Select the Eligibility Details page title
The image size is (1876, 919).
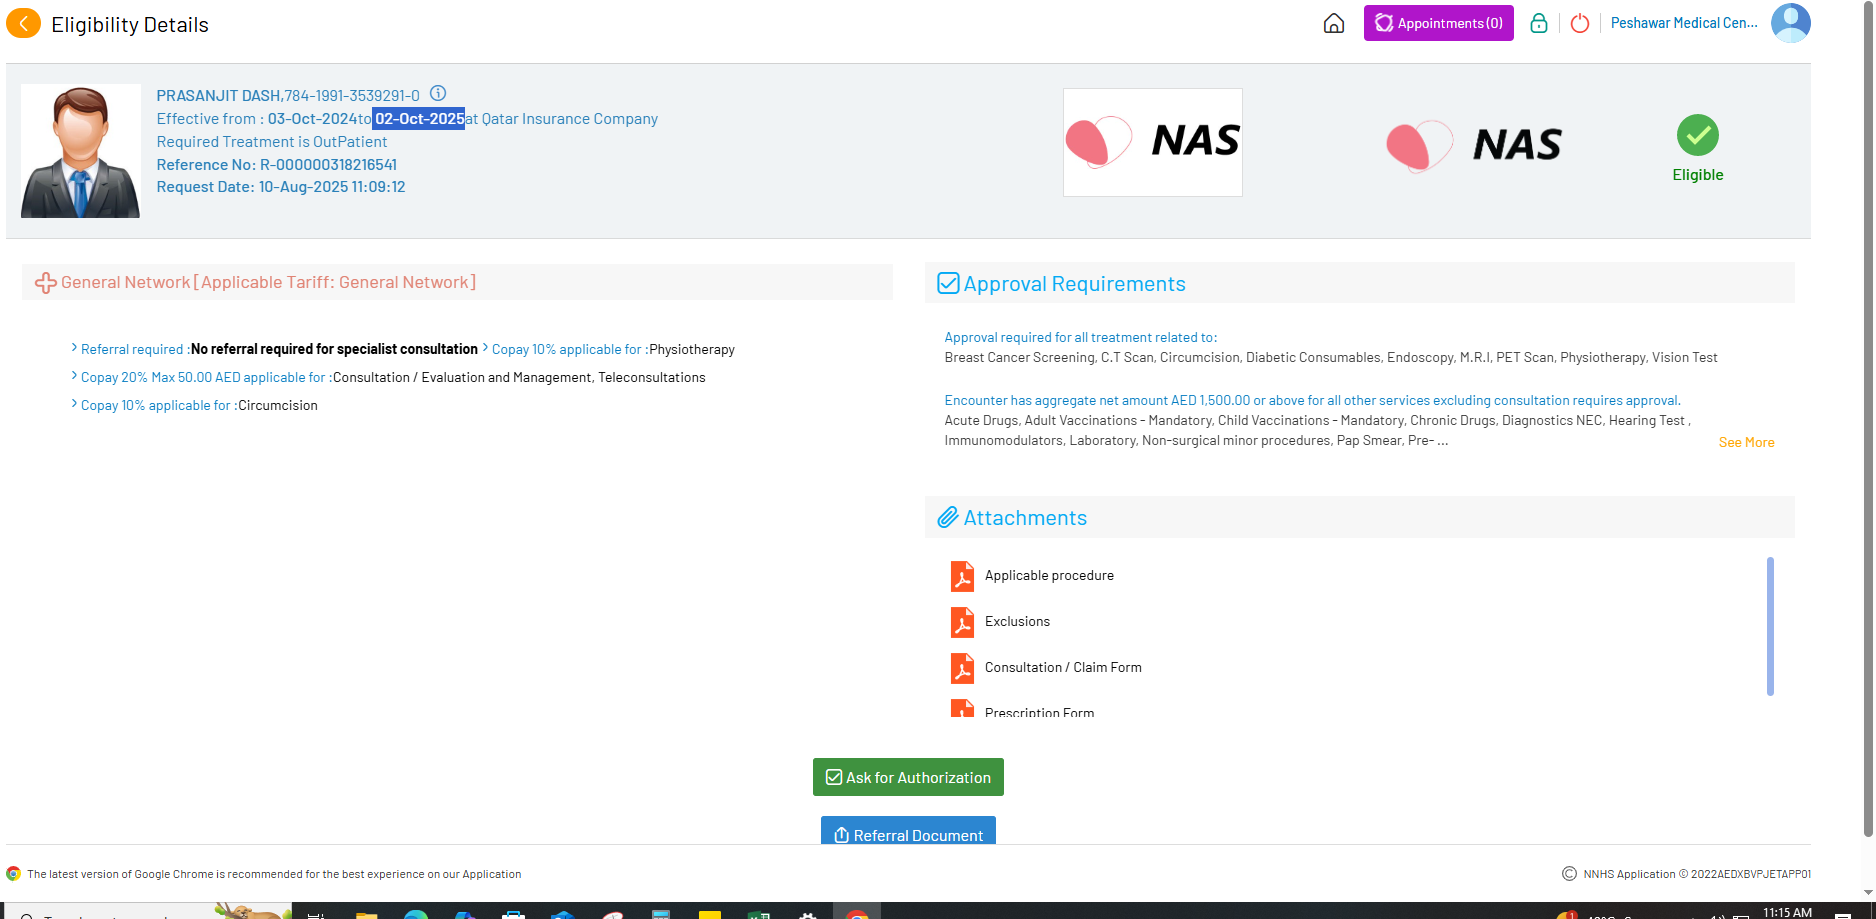point(130,25)
